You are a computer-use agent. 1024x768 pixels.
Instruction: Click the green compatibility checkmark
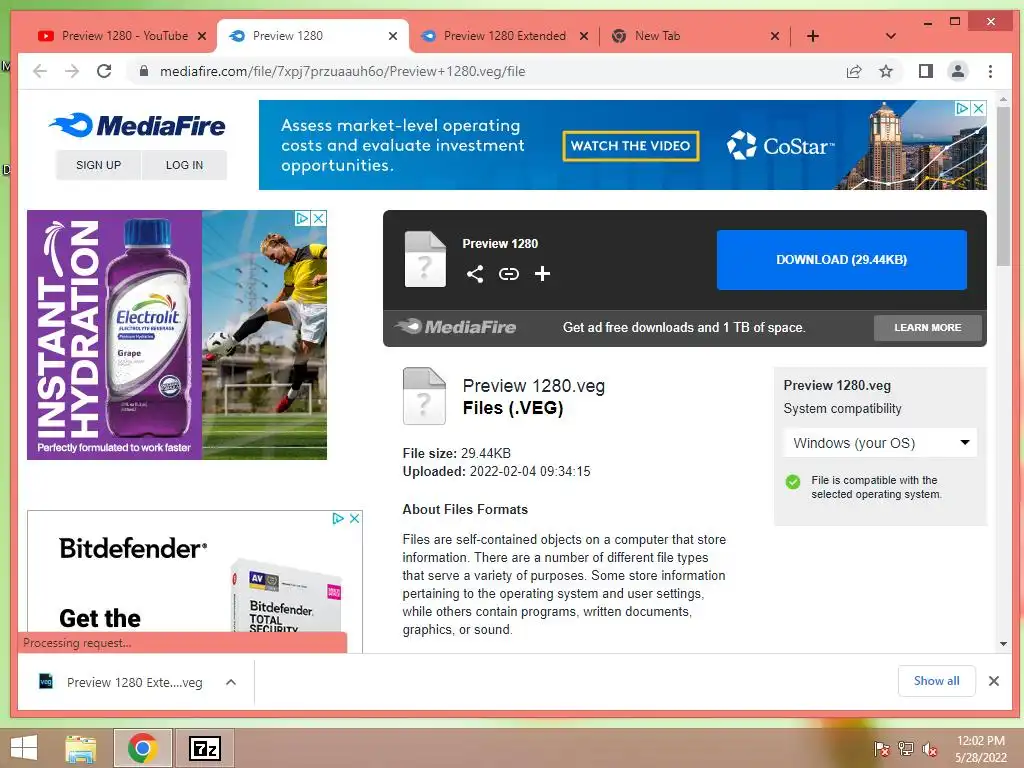pos(793,482)
